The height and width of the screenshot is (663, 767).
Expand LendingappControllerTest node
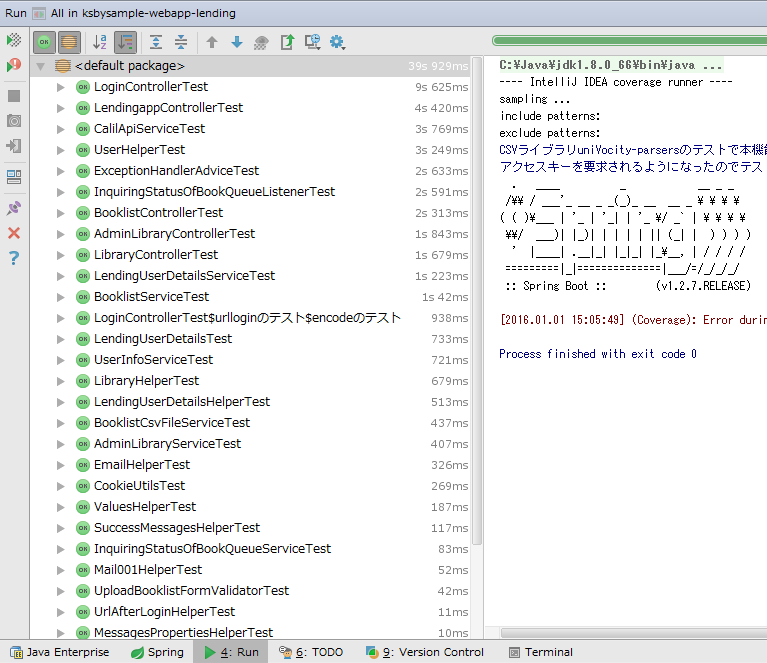click(x=61, y=108)
